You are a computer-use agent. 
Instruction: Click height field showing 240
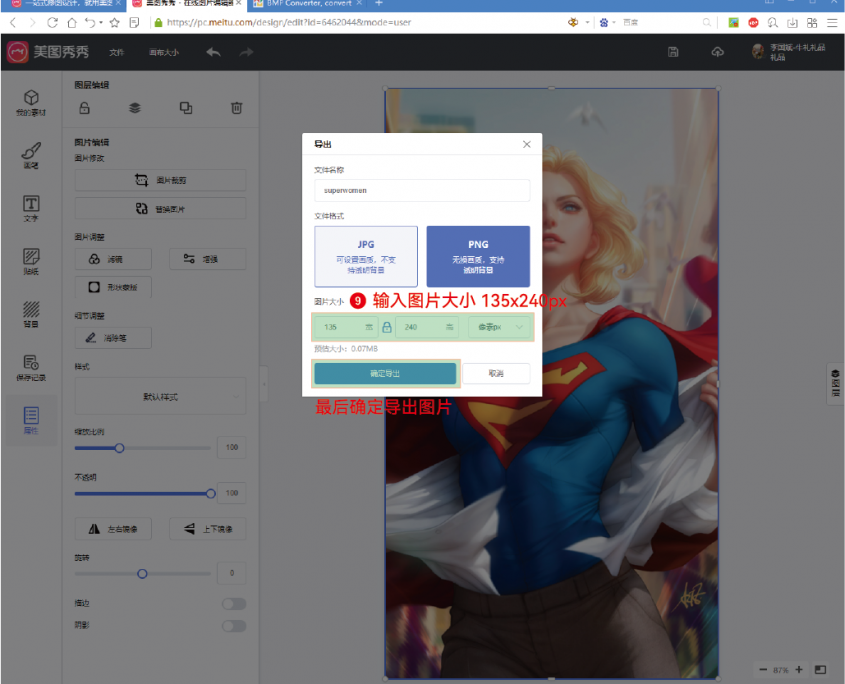427,327
